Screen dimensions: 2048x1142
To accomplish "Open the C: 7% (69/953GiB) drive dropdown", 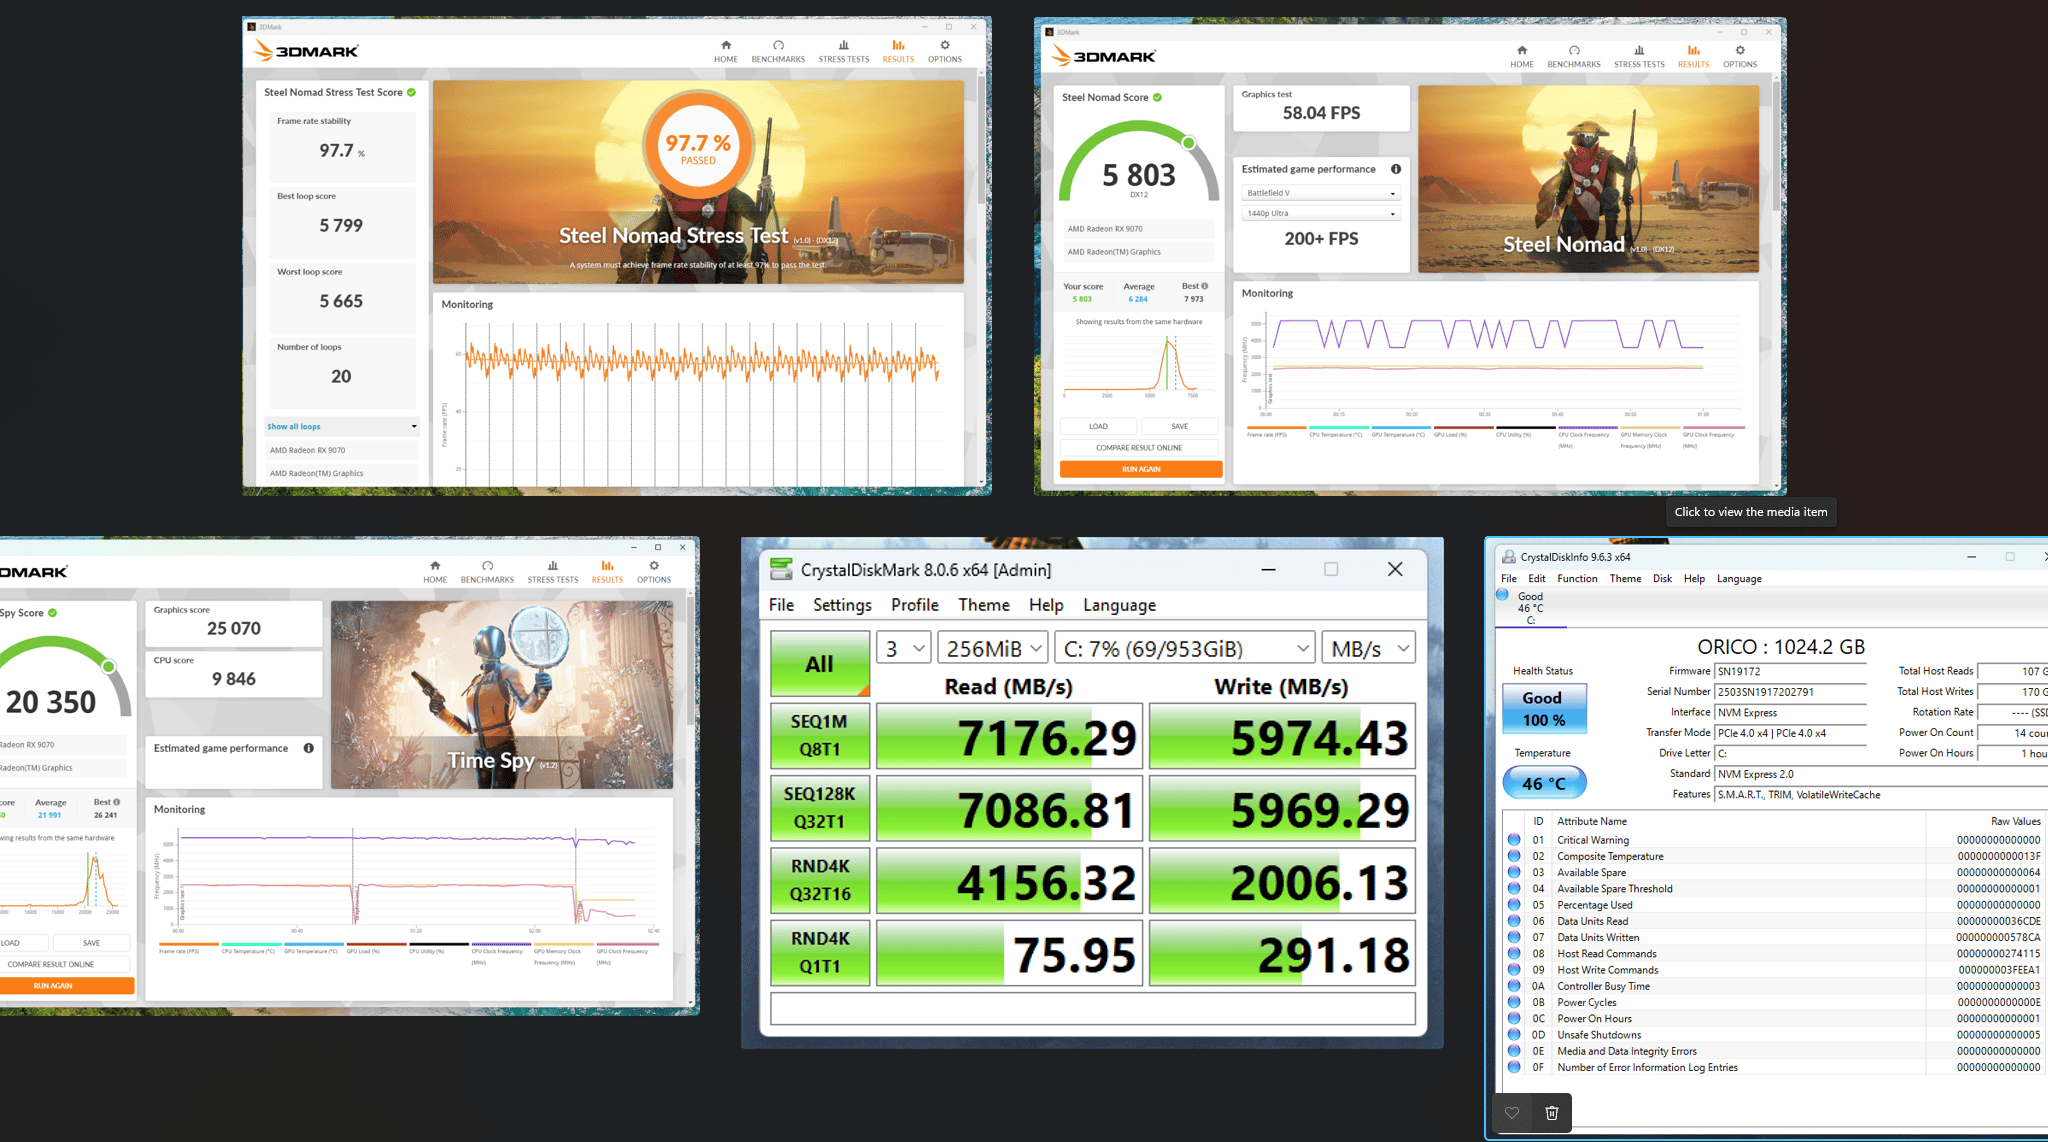I will point(1184,649).
